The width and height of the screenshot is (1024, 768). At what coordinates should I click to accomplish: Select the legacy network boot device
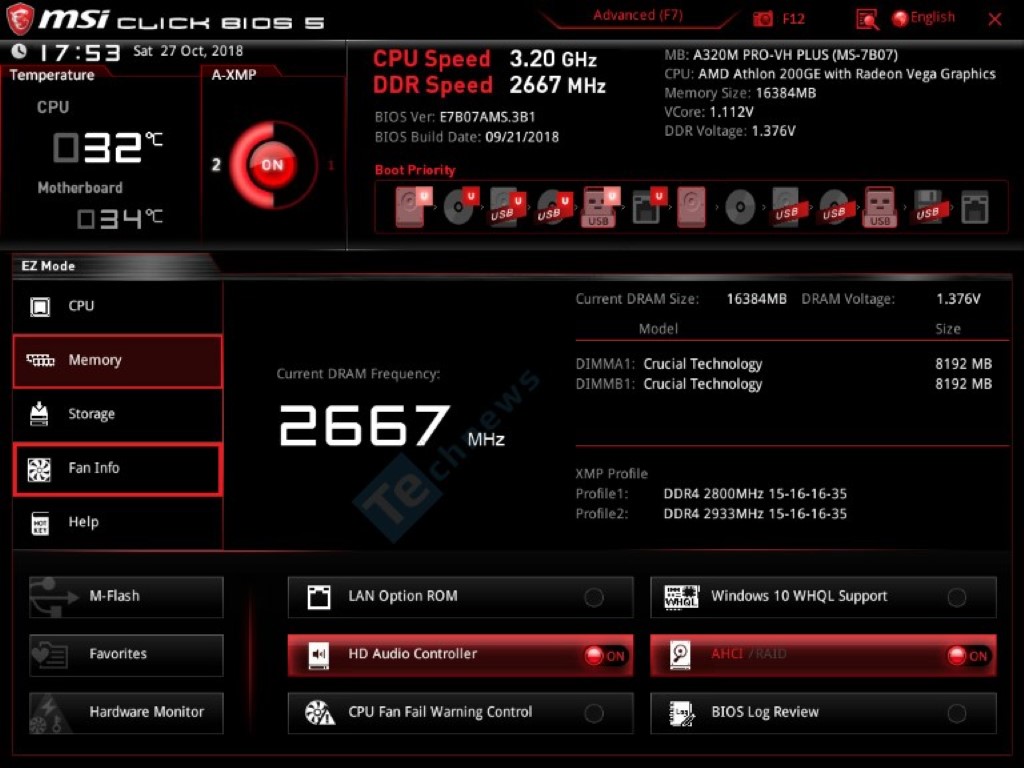(975, 208)
